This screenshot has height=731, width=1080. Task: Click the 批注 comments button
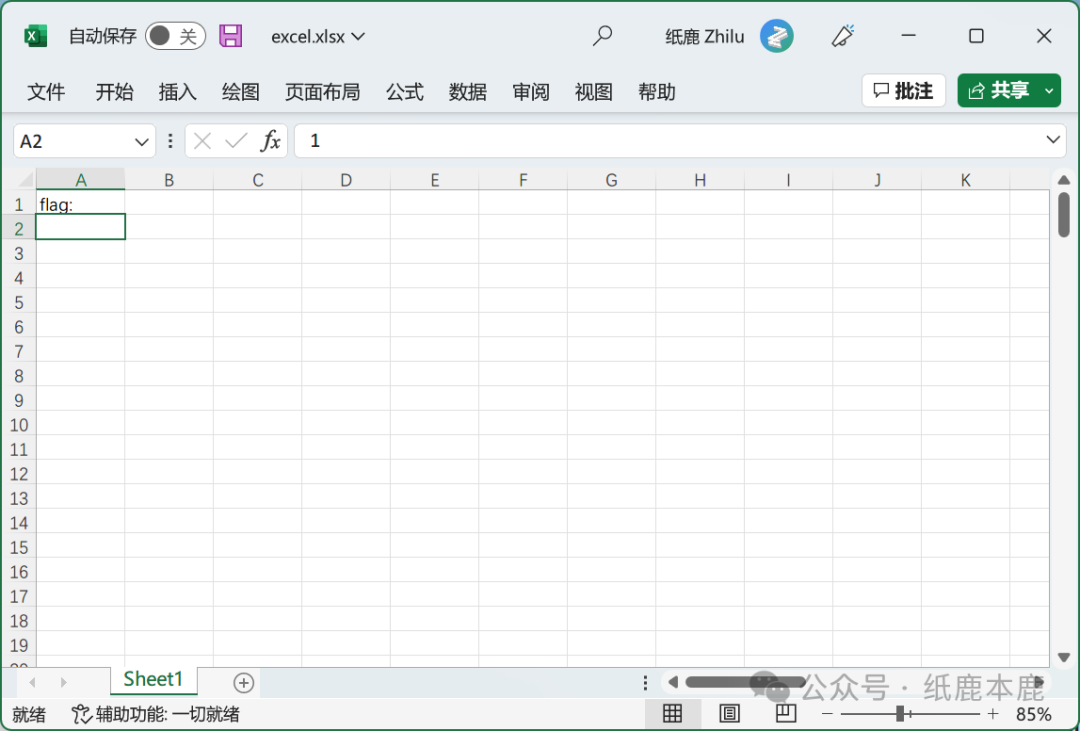pos(903,90)
